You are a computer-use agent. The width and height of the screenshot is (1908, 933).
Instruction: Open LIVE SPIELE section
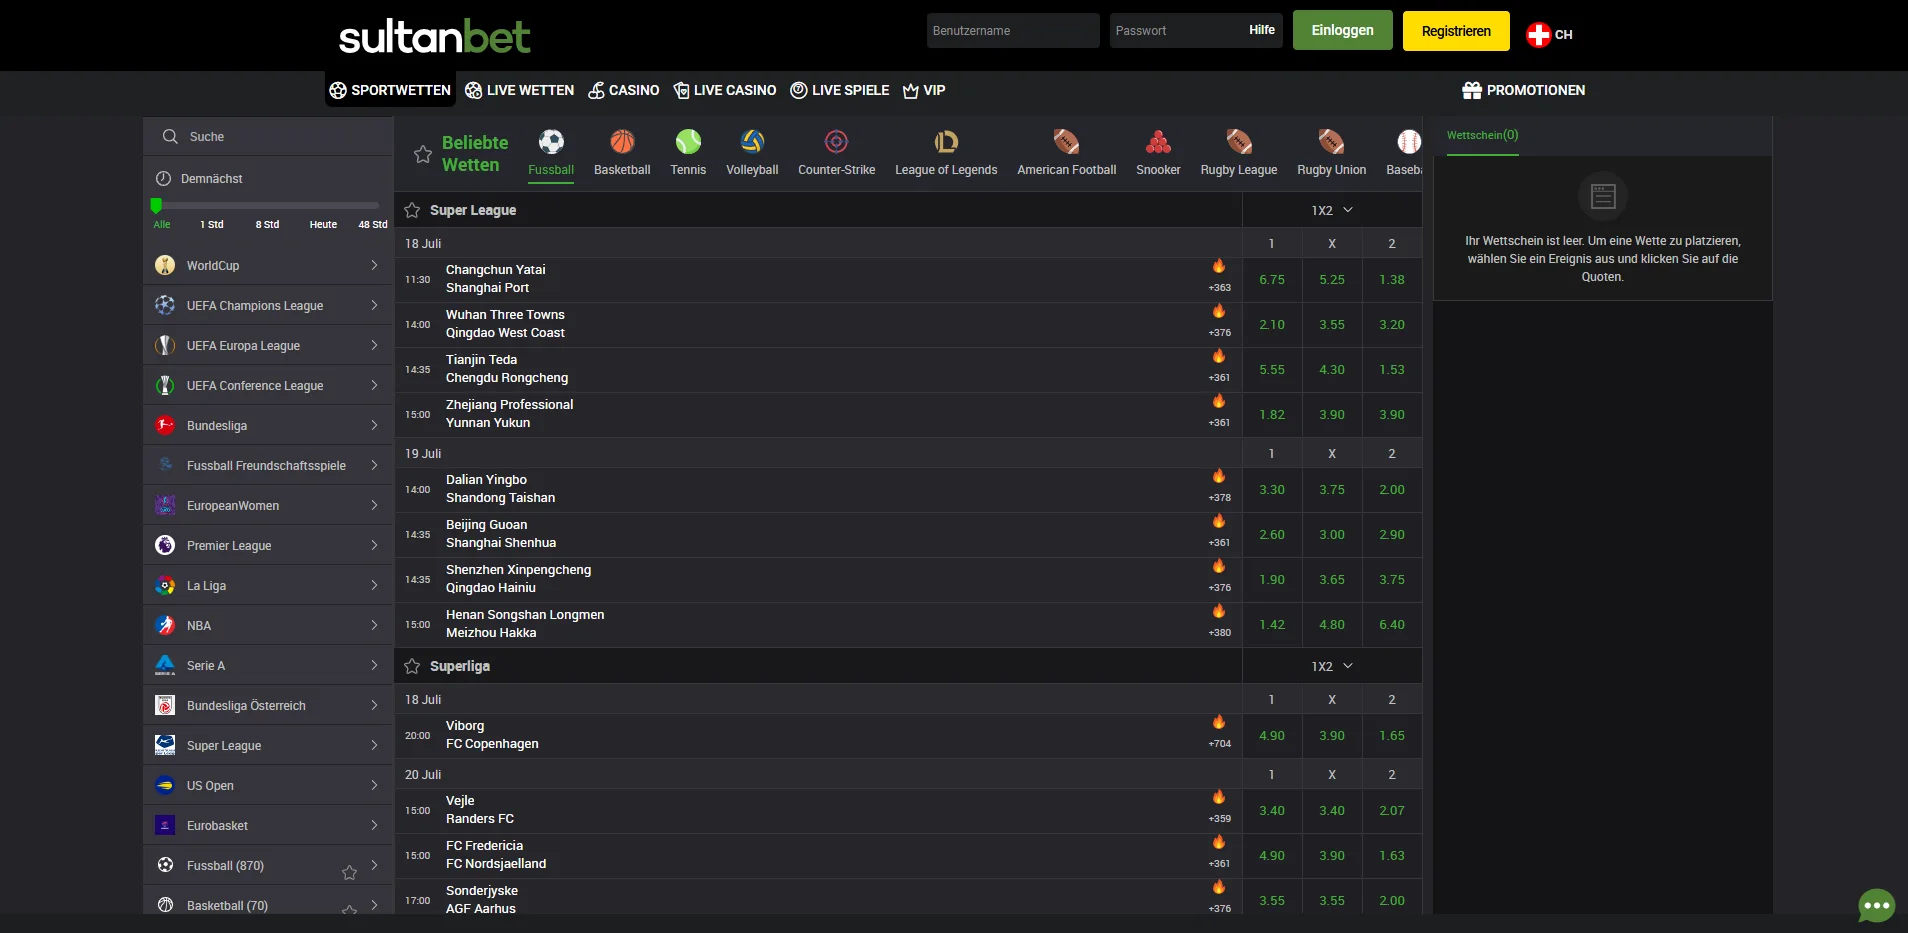pos(839,90)
